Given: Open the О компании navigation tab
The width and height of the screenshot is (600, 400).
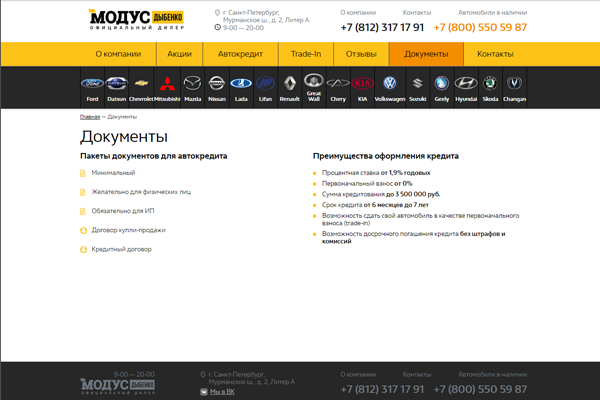Looking at the screenshot, I should click(x=117, y=54).
